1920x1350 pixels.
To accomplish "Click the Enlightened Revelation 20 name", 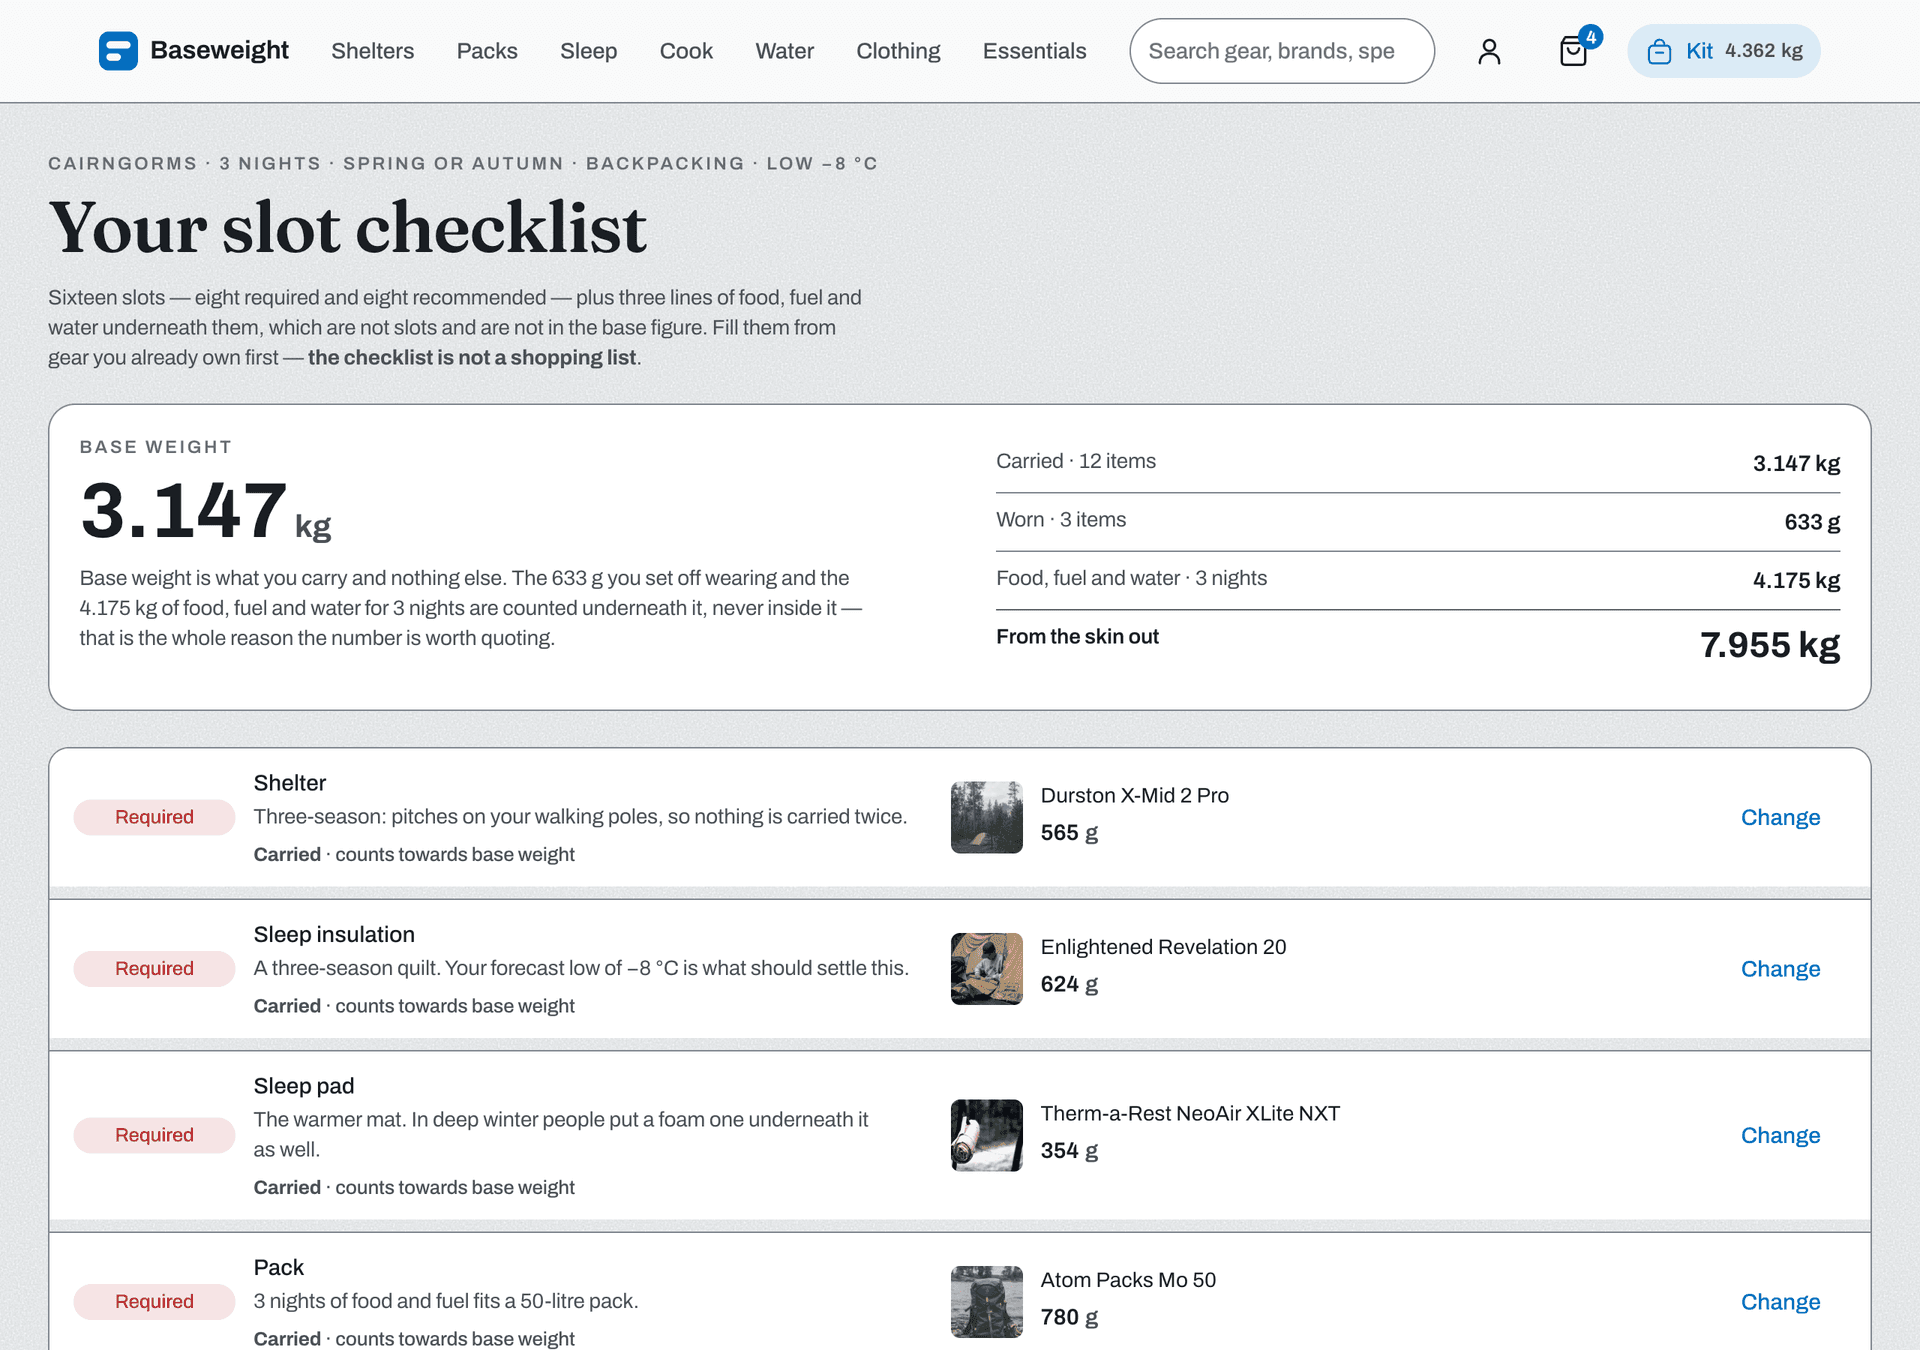I will tap(1163, 947).
